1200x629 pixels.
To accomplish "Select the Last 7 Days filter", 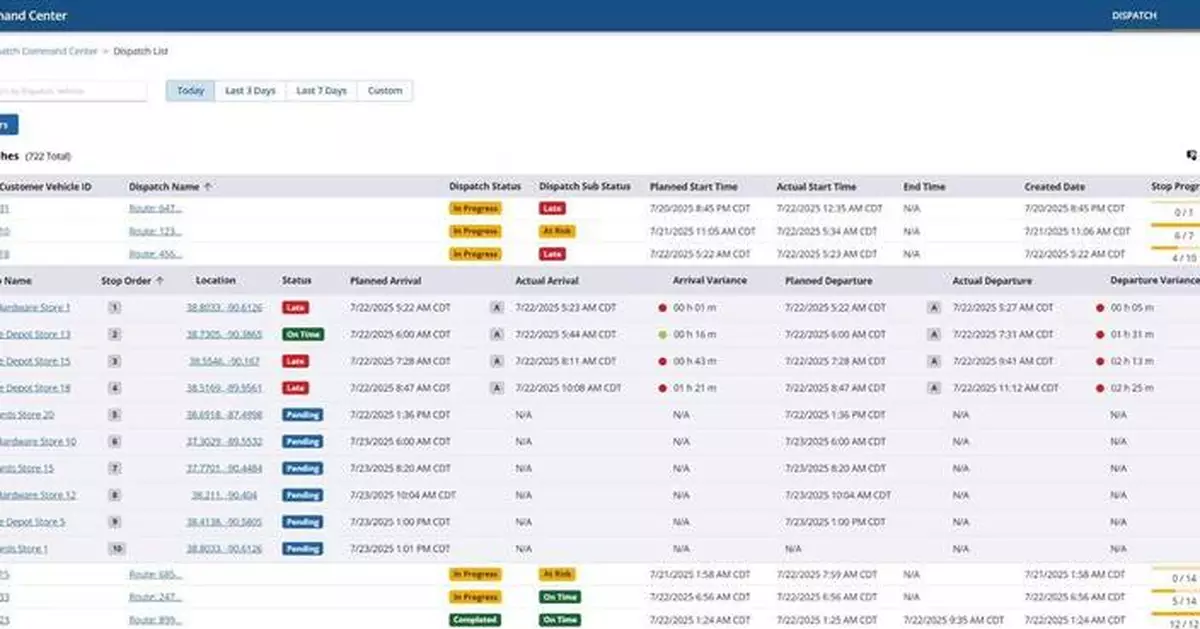I will pos(321,91).
